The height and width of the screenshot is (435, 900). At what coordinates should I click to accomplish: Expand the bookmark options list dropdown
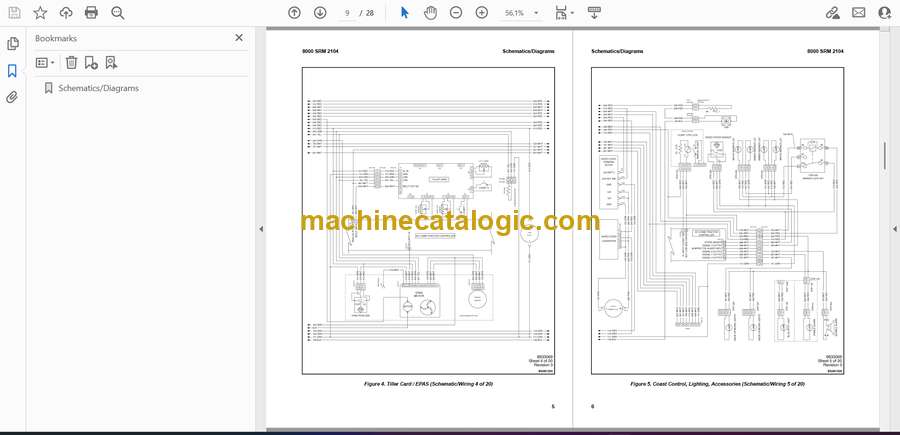pos(45,63)
